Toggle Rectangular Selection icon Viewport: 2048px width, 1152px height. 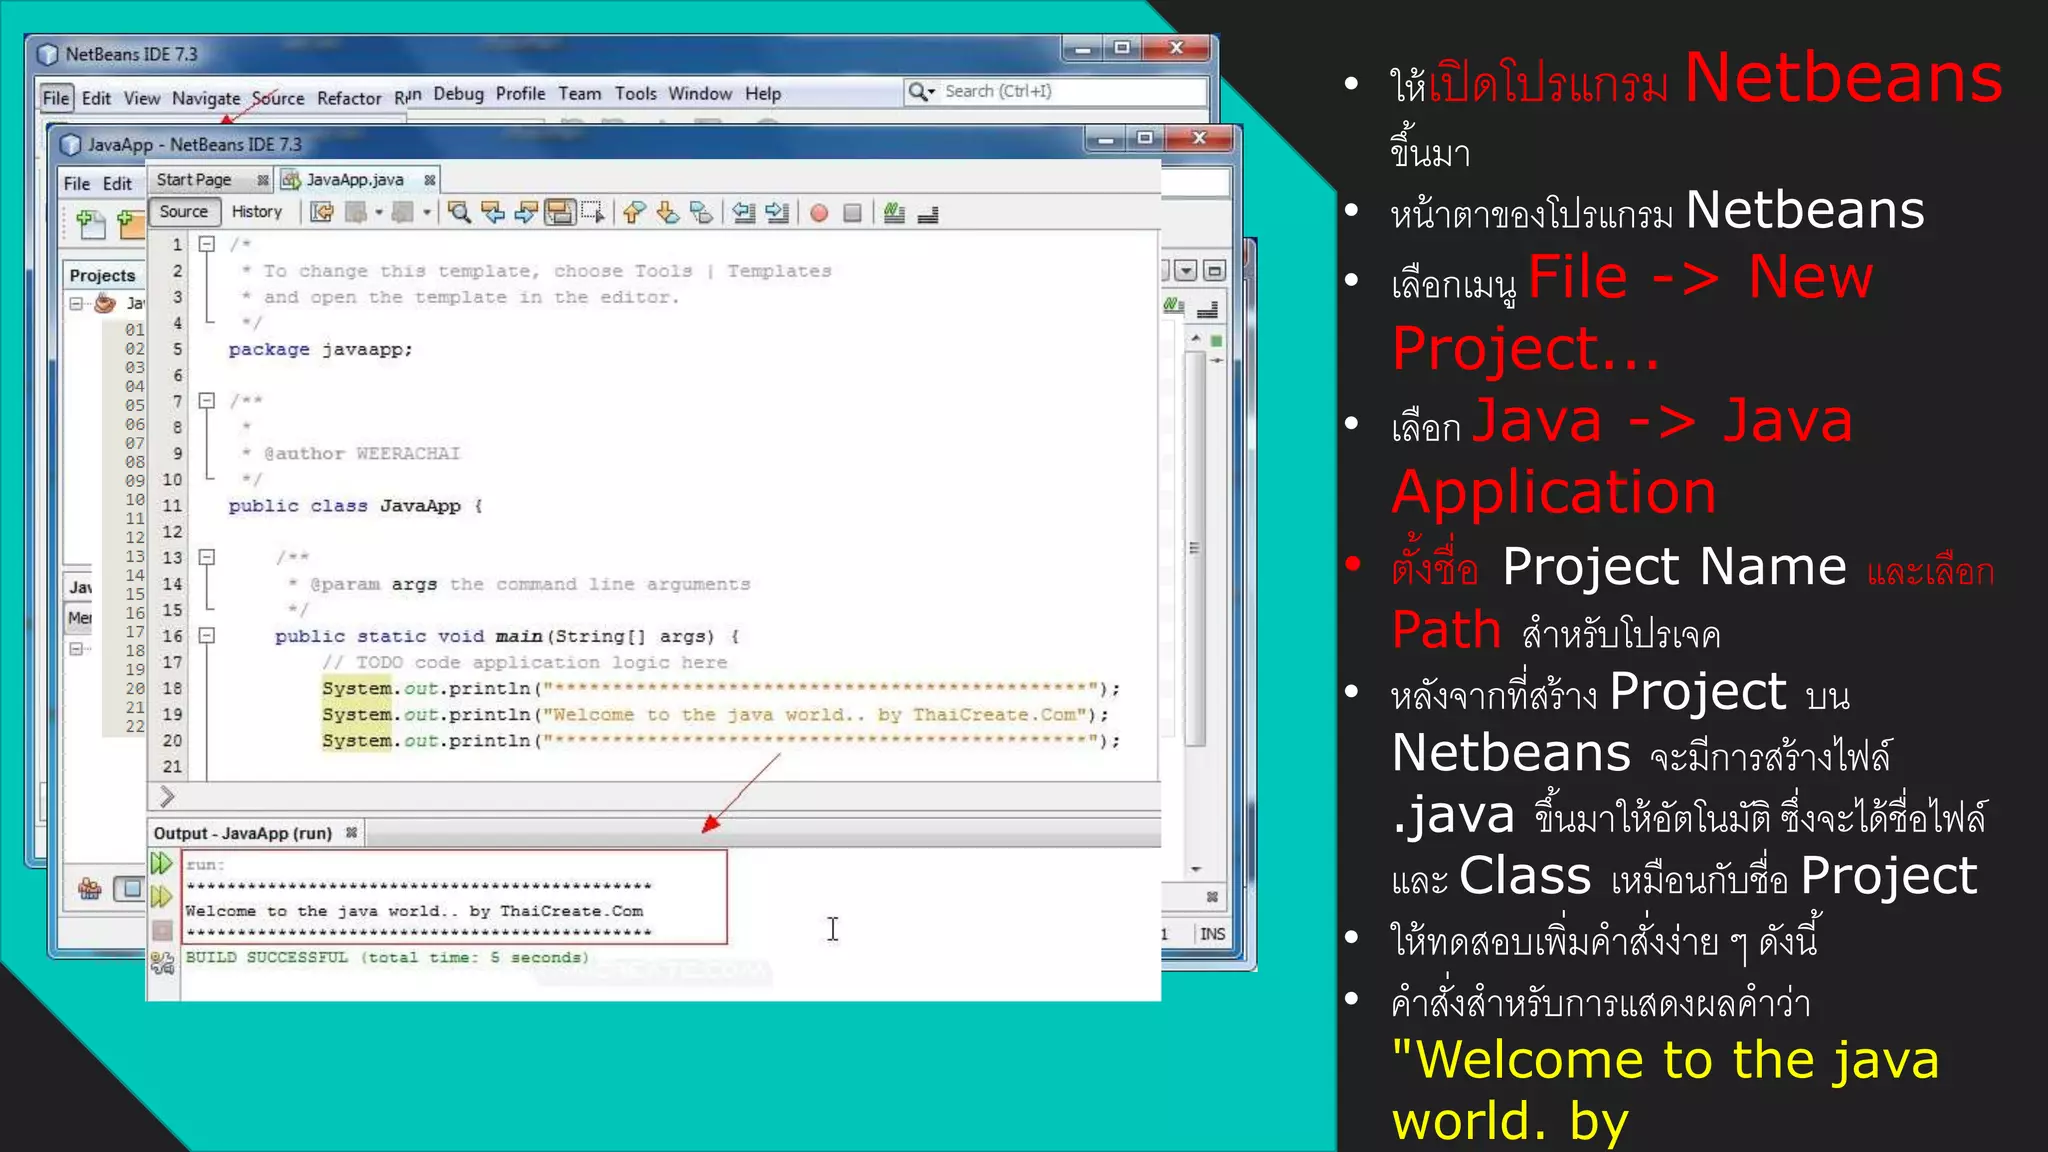pyautogui.click(x=593, y=212)
